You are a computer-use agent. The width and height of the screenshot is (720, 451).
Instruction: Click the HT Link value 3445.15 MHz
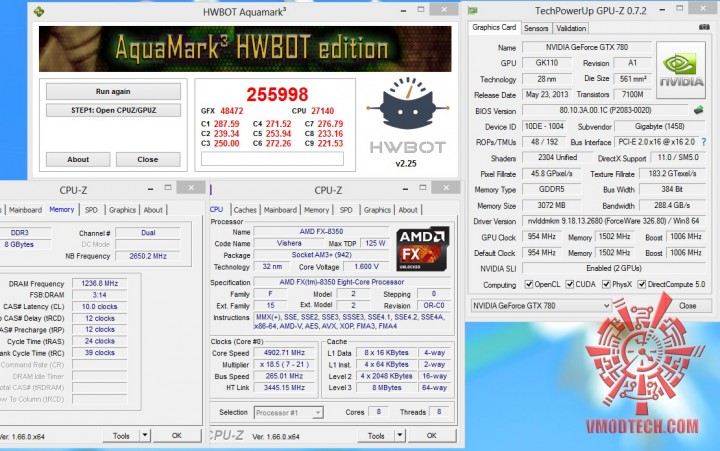pyautogui.click(x=284, y=388)
